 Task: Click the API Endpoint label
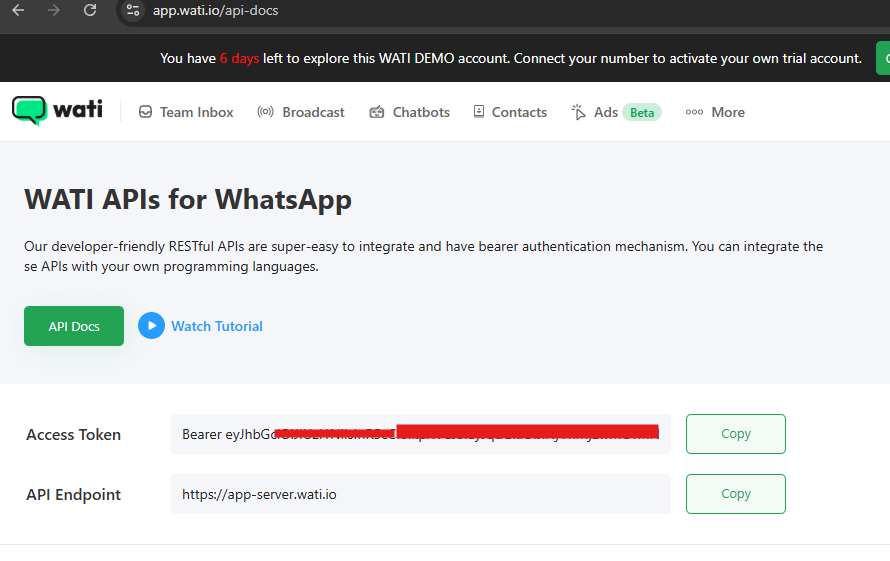point(74,495)
